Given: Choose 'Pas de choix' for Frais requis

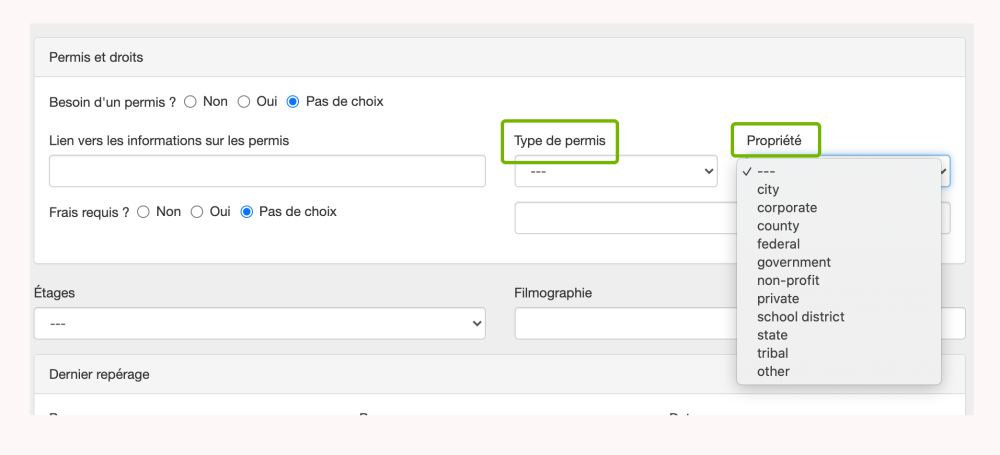Looking at the screenshot, I should 247,212.
